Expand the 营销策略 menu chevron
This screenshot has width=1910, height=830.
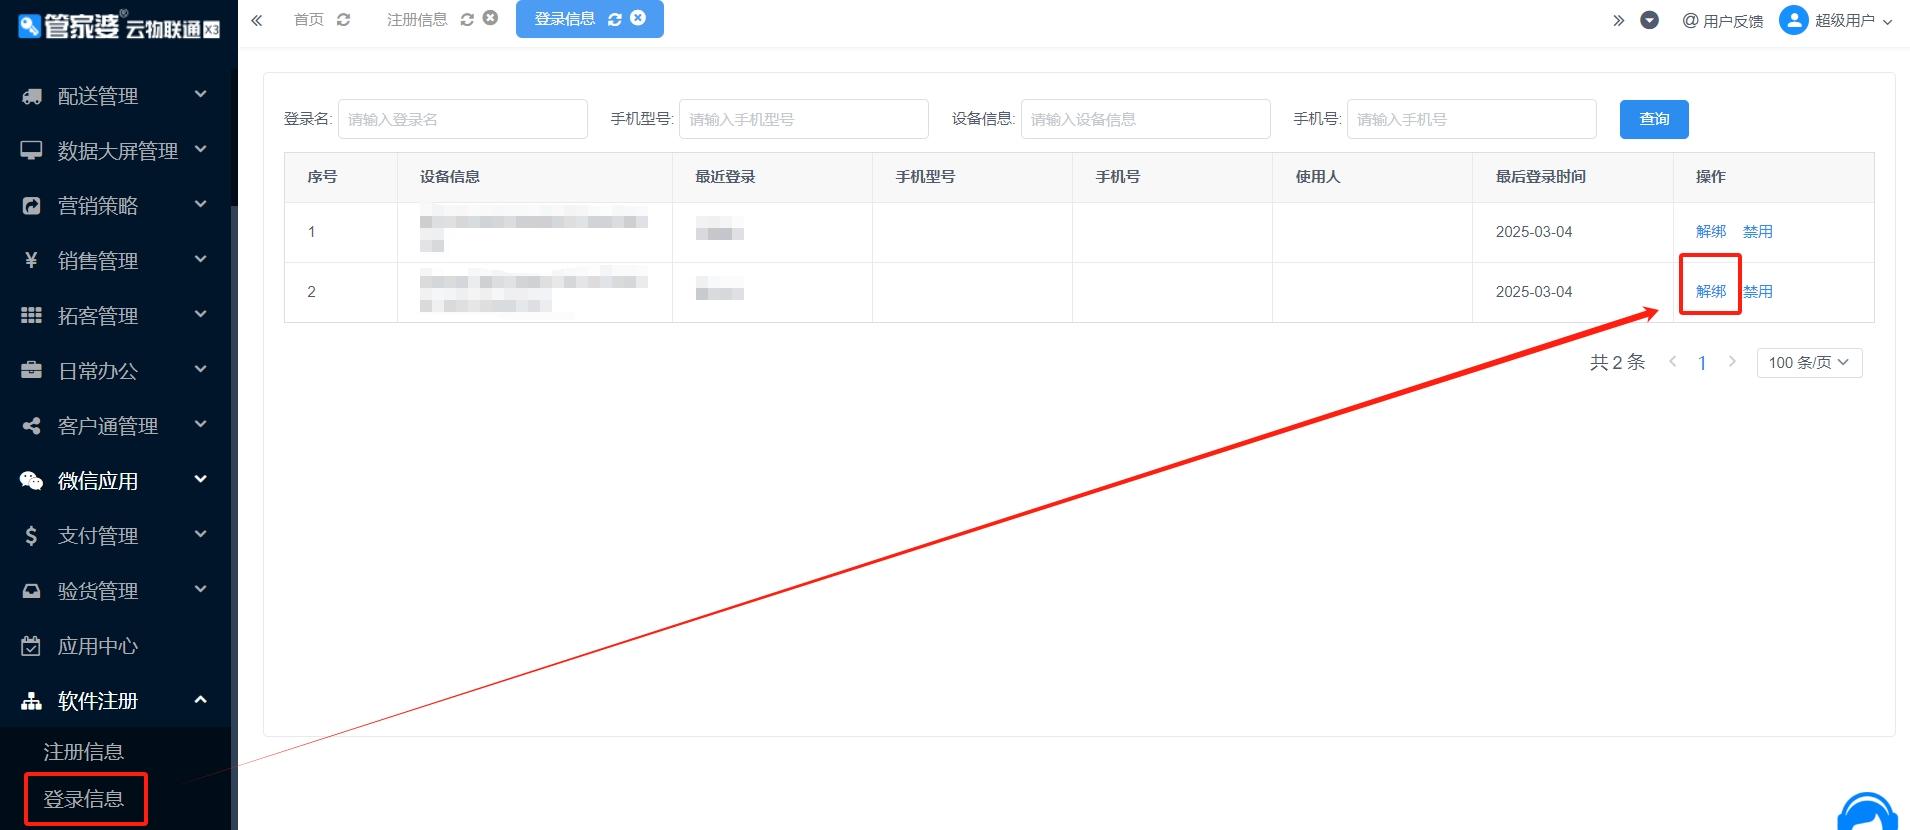click(x=200, y=204)
